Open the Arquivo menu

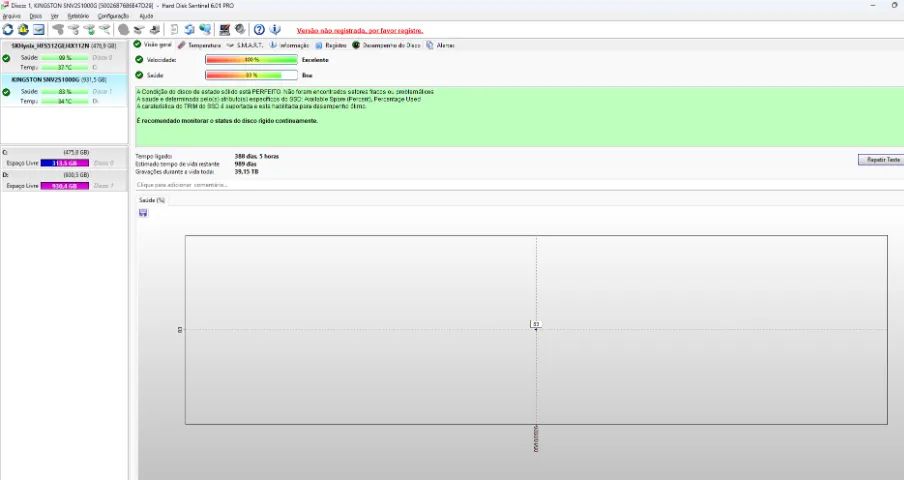(12, 16)
